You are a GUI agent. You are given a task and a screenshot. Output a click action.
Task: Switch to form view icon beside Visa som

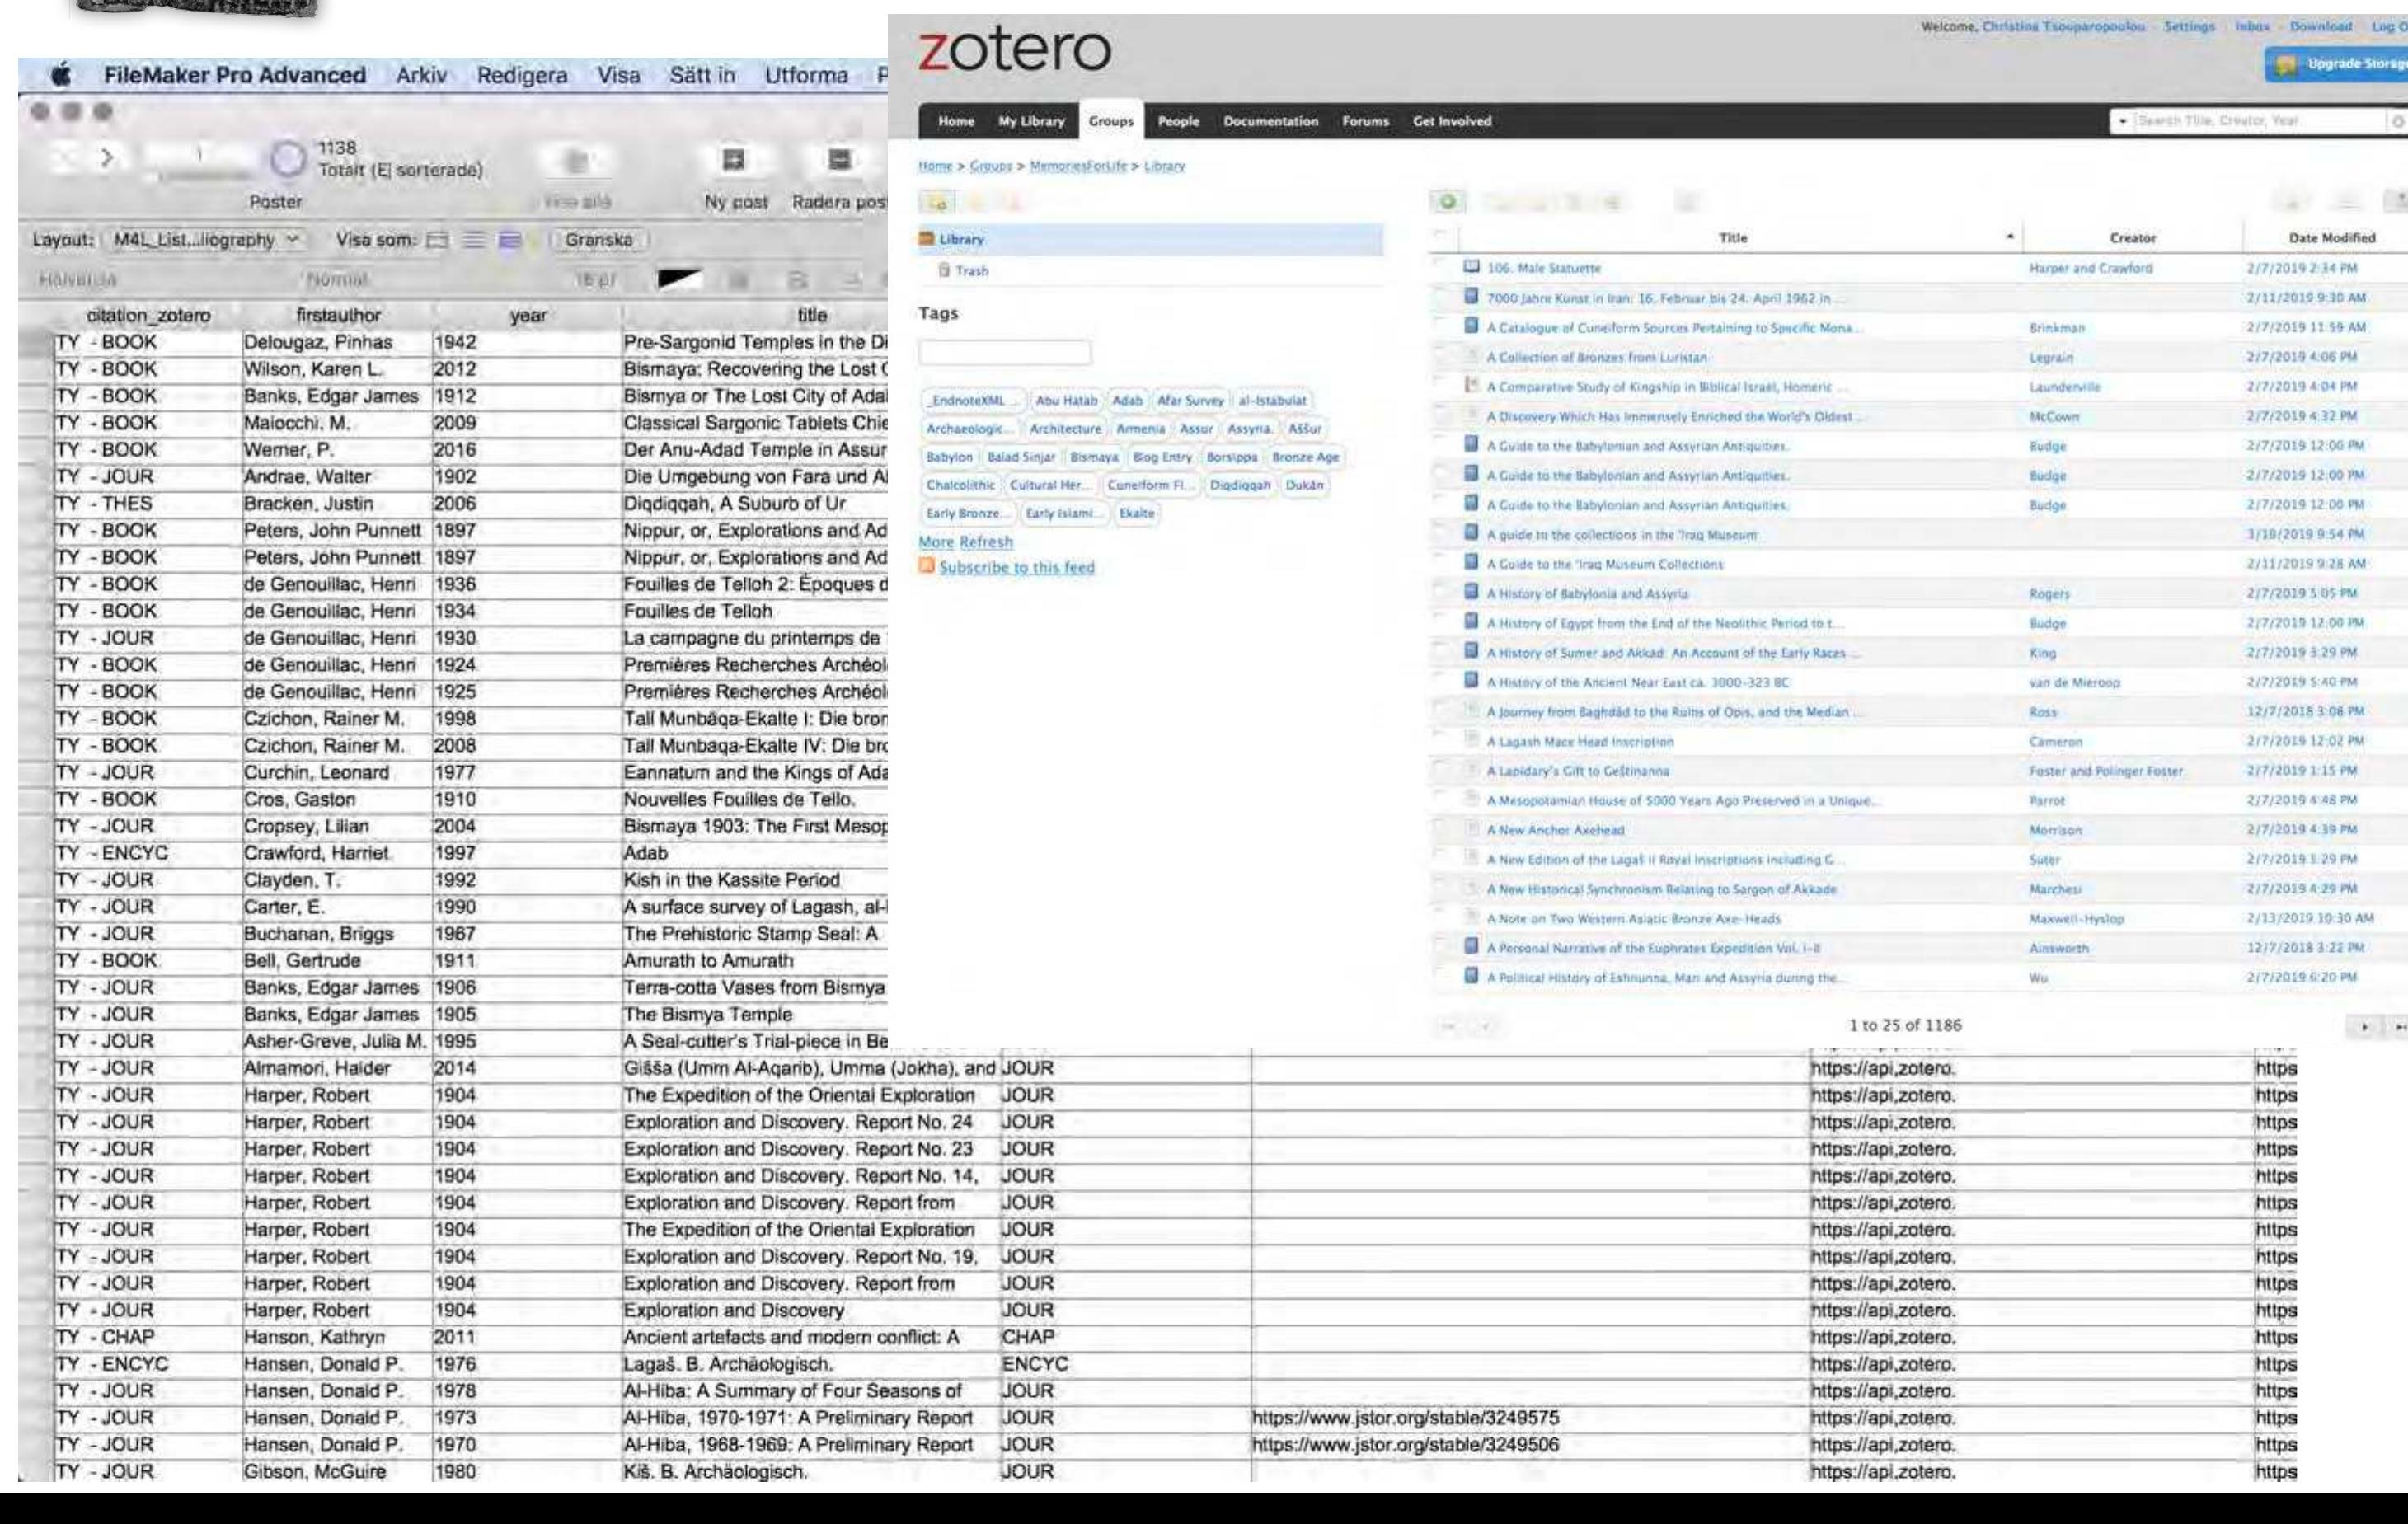pyautogui.click(x=437, y=240)
